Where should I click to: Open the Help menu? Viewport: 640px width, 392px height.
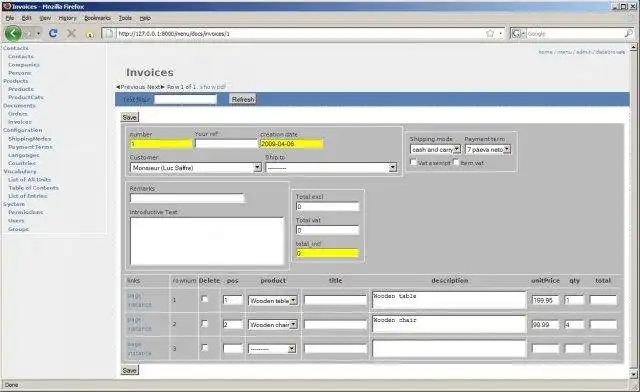click(145, 18)
